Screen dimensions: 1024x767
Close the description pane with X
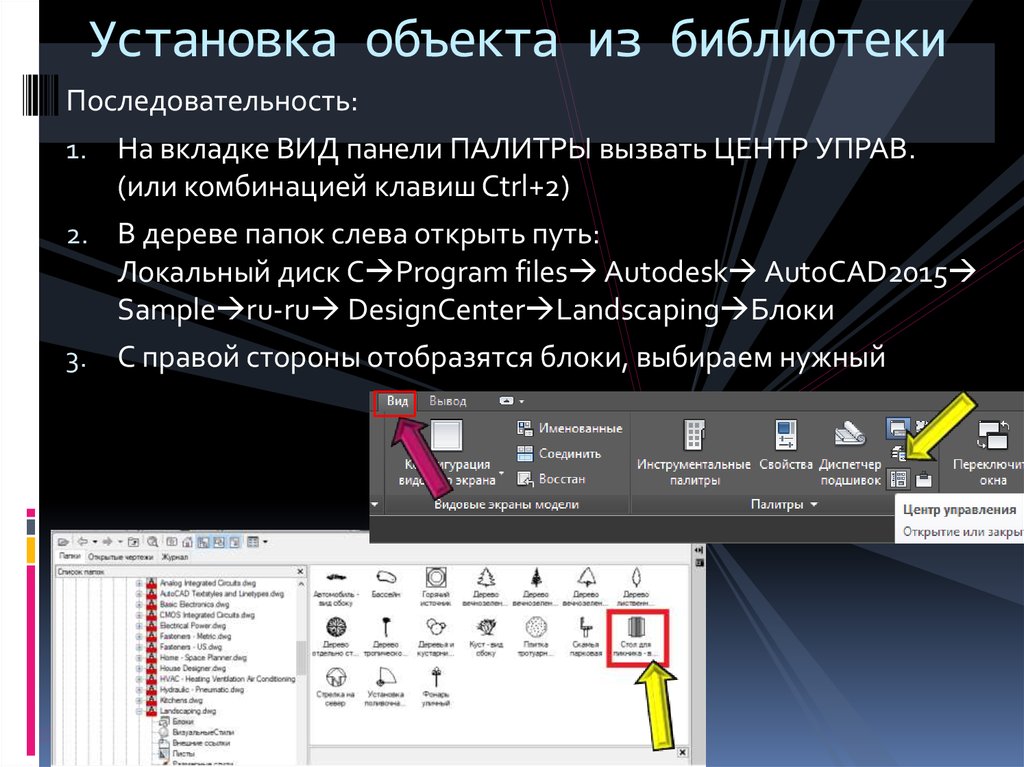pos(682,753)
